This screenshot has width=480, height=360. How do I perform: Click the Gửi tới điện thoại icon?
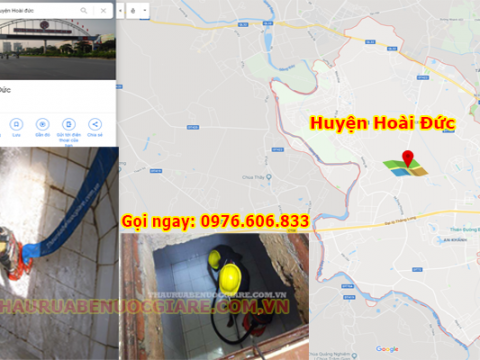[x=69, y=125]
